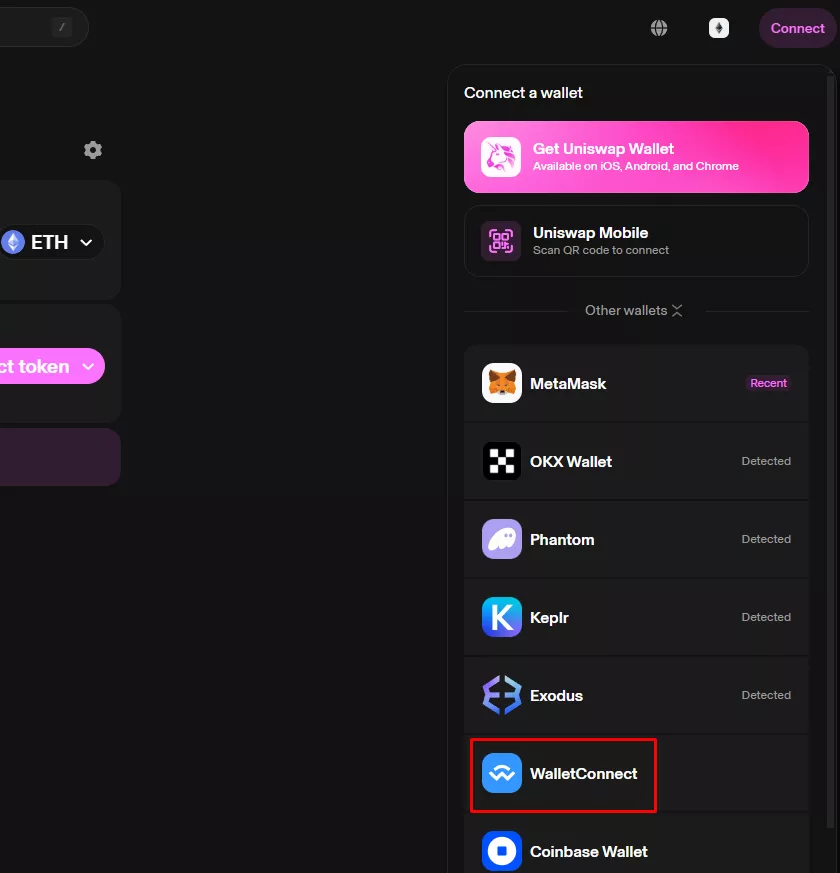The height and width of the screenshot is (873, 840).
Task: Open the Ethereum network selector icon
Action: (719, 28)
